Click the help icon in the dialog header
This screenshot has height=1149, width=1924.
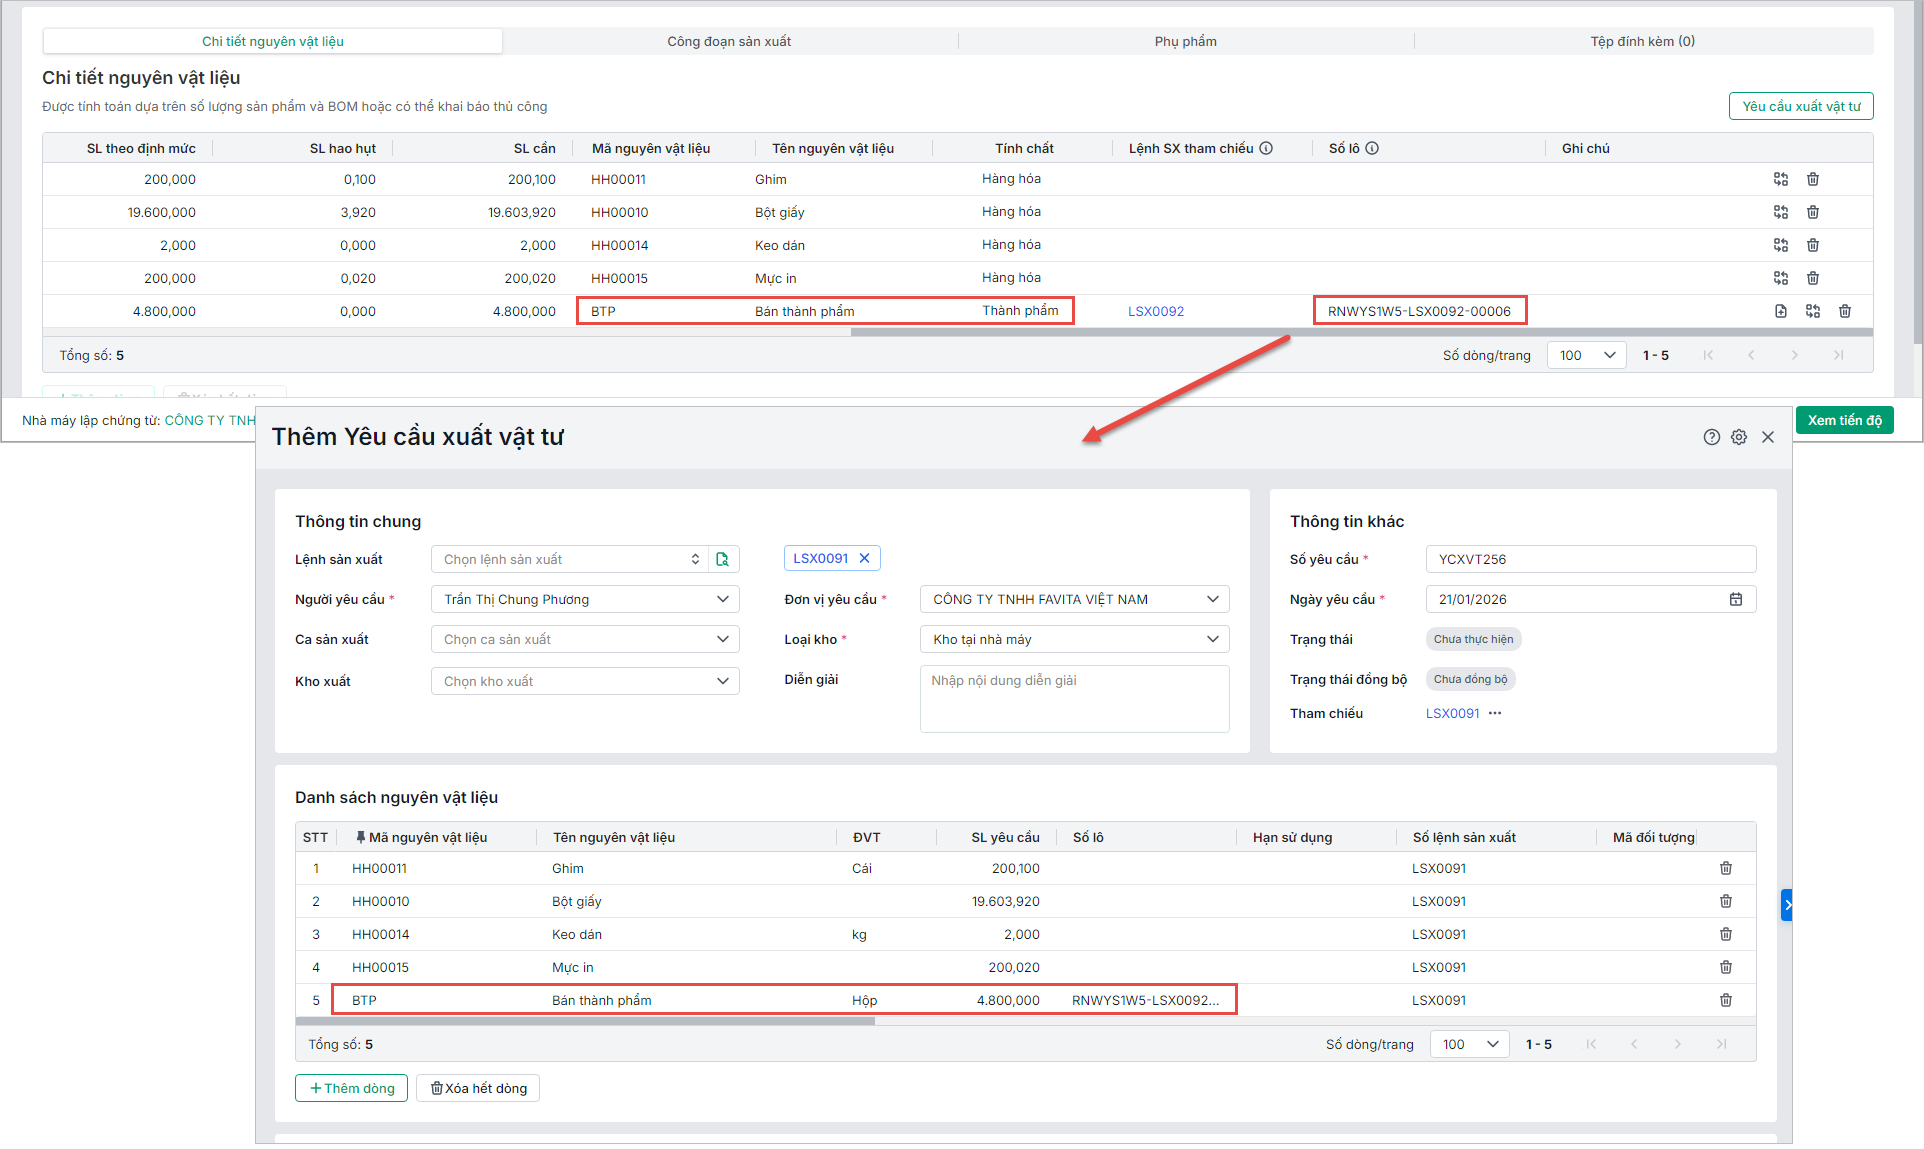[x=1711, y=437]
